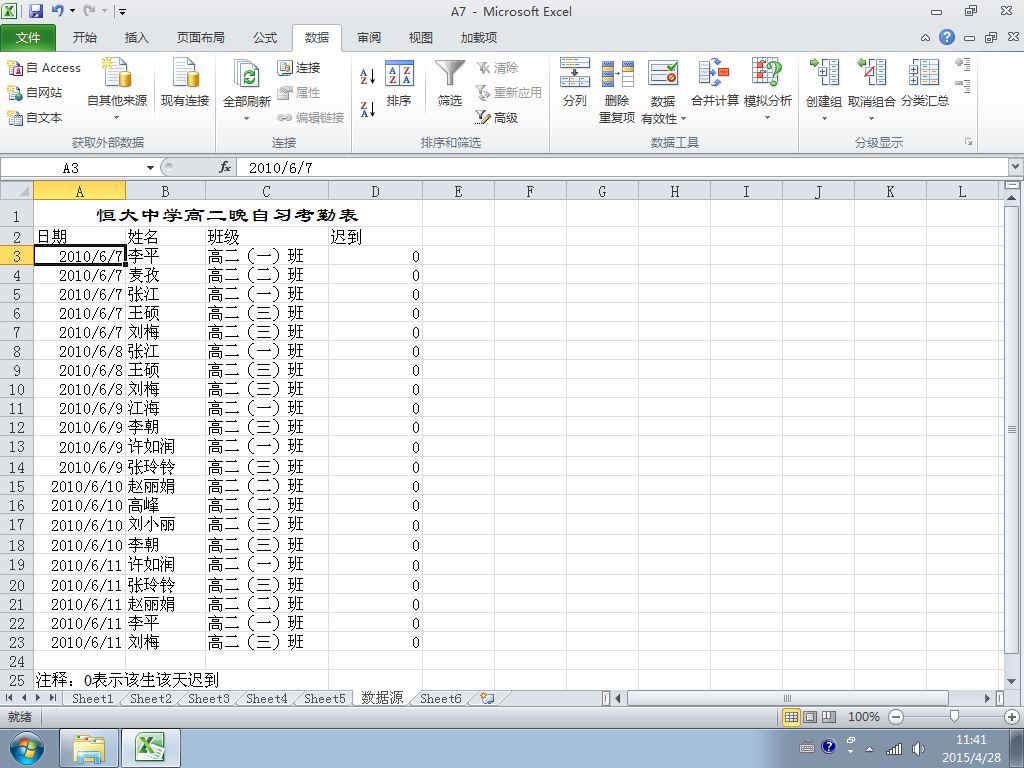Open File Explorer in taskbar
1024x768 pixels.
[x=89, y=748]
